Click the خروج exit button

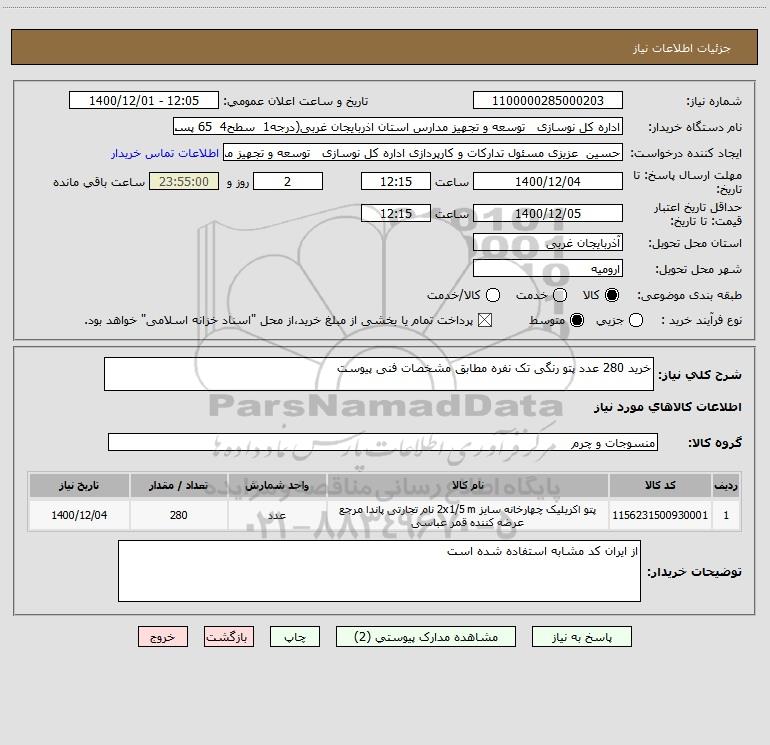point(163,637)
